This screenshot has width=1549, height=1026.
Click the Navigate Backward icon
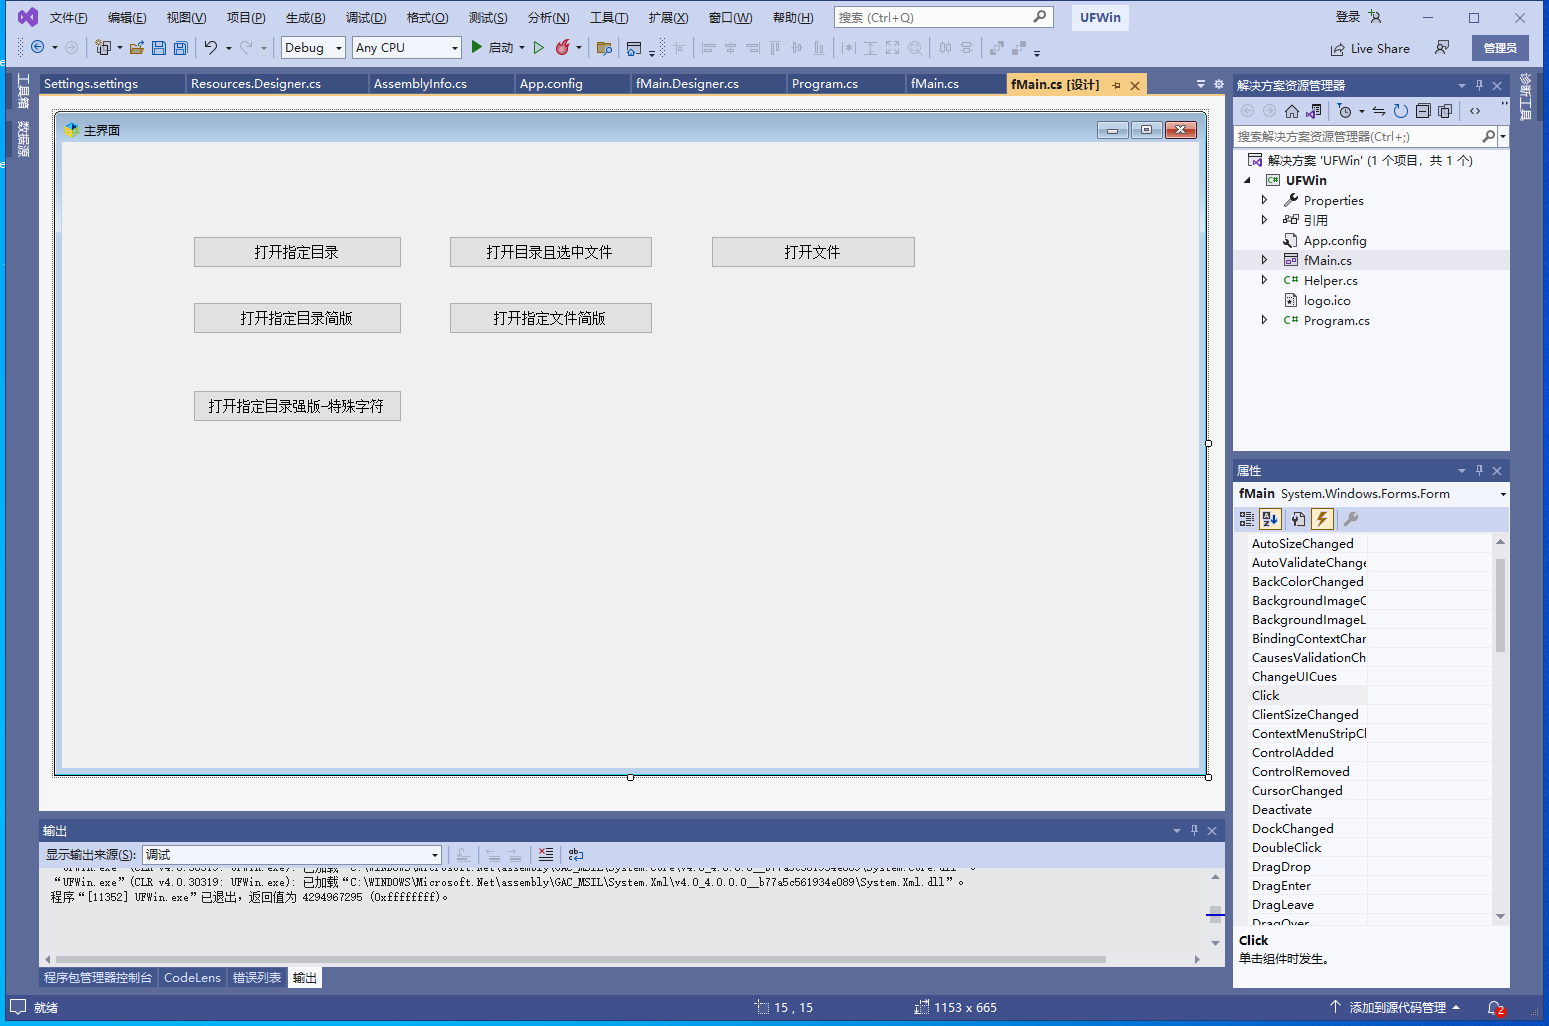pos(38,48)
